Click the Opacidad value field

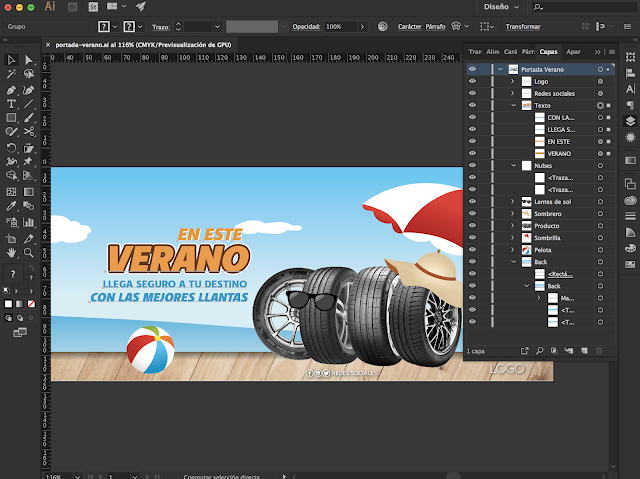pyautogui.click(x=338, y=27)
